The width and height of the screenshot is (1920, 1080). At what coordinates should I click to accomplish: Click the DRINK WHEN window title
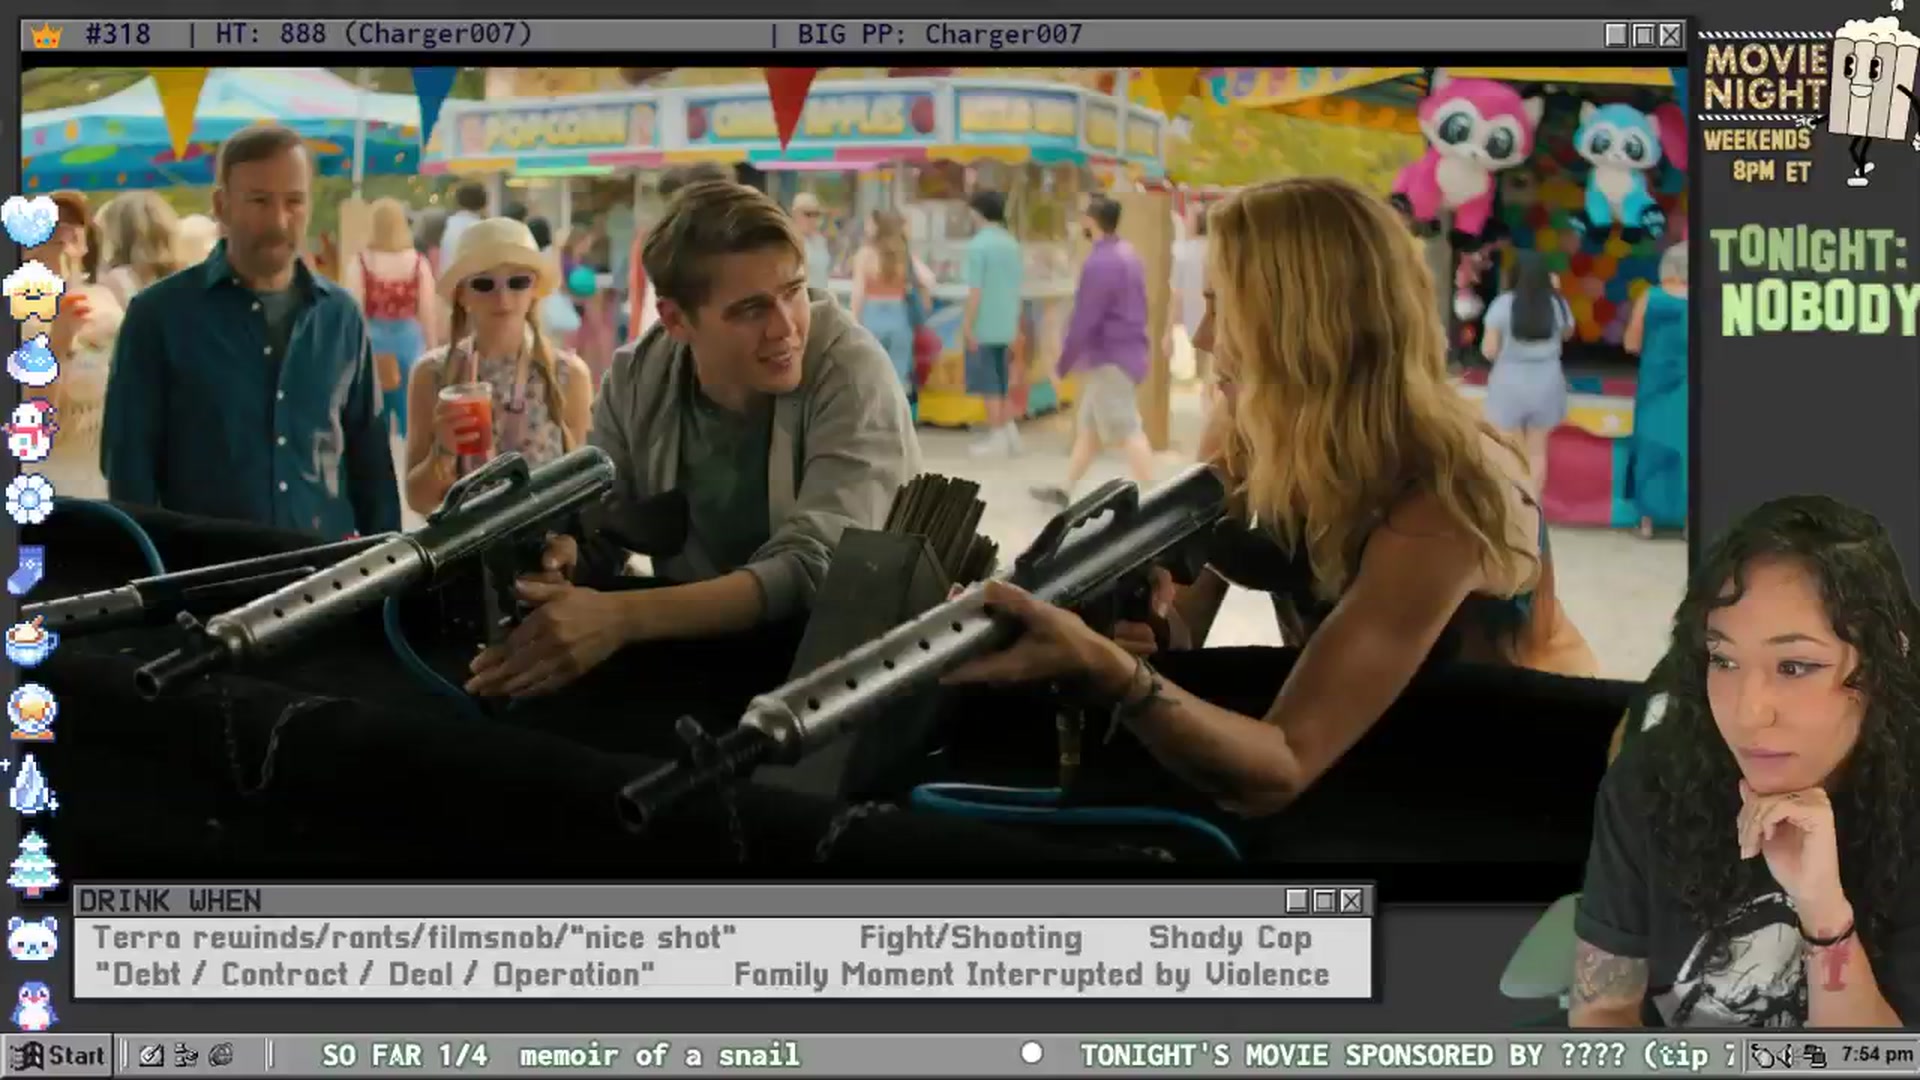pyautogui.click(x=170, y=901)
